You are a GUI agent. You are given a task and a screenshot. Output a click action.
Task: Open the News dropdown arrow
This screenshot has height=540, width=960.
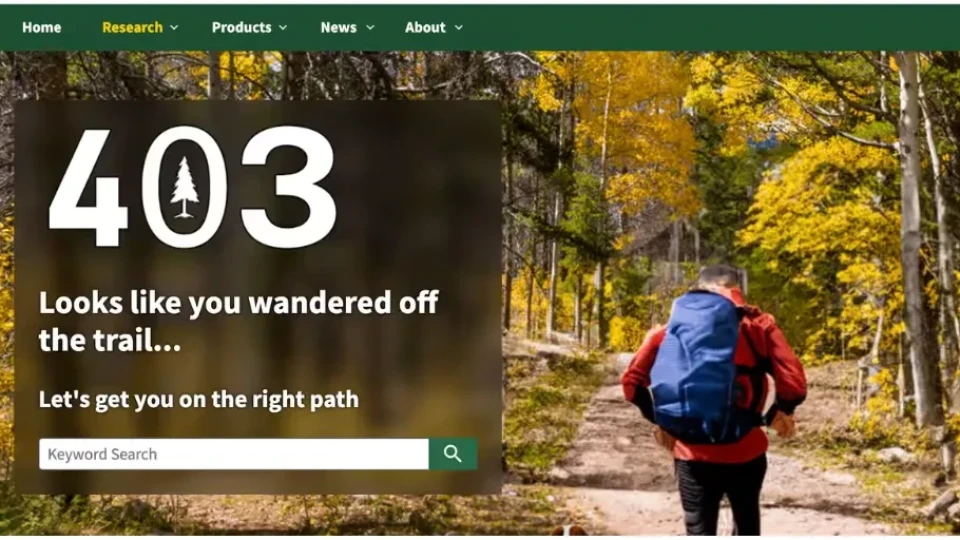(370, 28)
